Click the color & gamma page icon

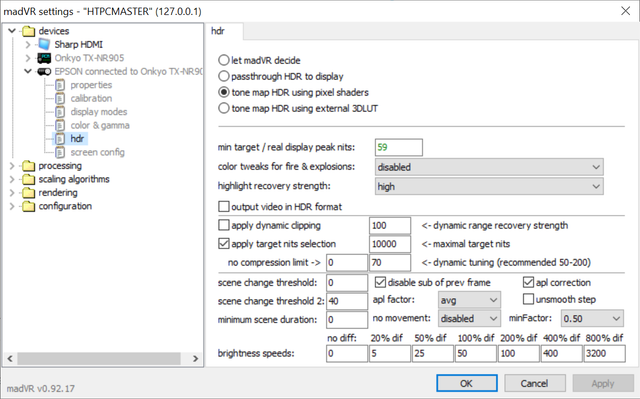60,125
